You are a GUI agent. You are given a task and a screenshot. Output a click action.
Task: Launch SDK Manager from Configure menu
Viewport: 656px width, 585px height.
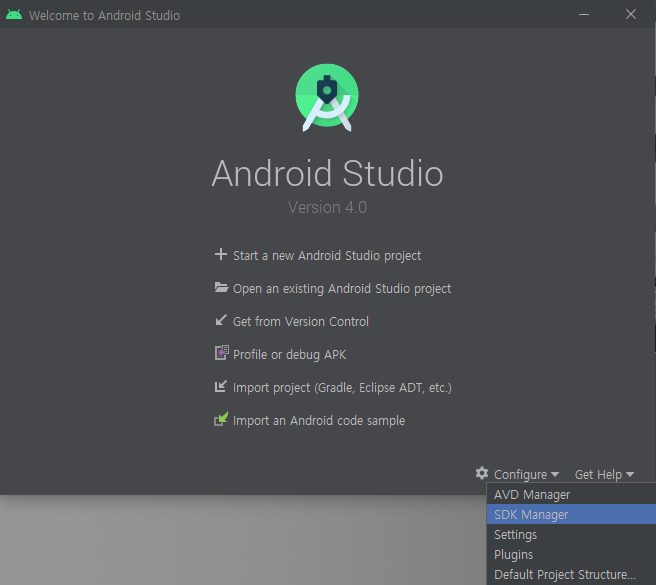click(571, 514)
